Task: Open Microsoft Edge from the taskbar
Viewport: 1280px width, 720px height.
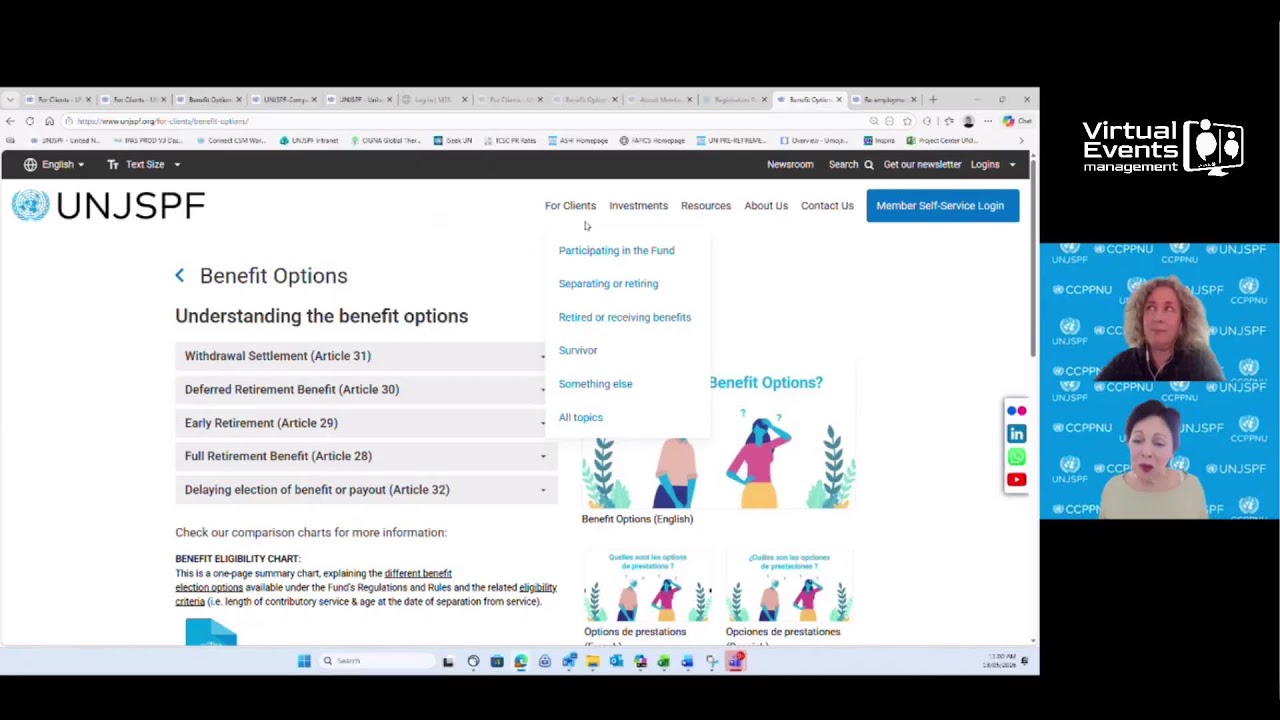Action: [521, 661]
